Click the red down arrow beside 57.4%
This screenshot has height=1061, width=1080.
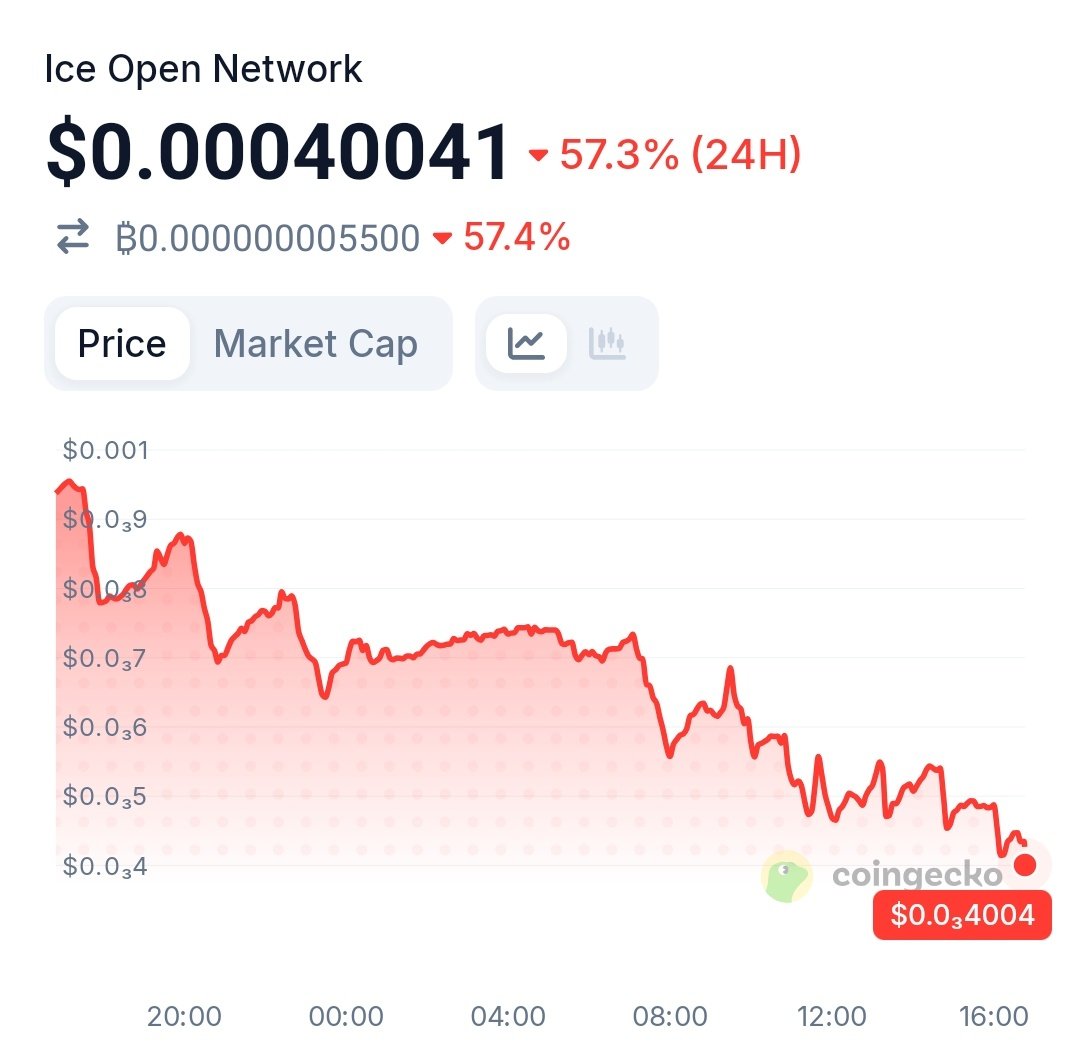tap(442, 239)
